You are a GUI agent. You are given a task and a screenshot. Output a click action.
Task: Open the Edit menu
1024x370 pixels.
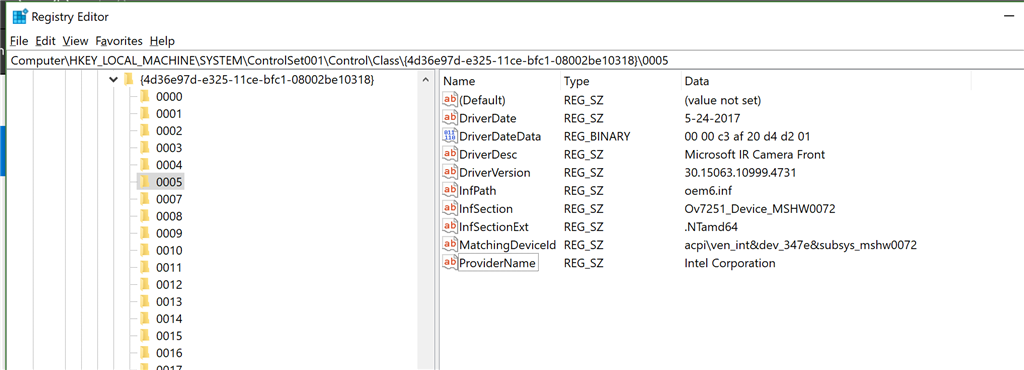45,40
